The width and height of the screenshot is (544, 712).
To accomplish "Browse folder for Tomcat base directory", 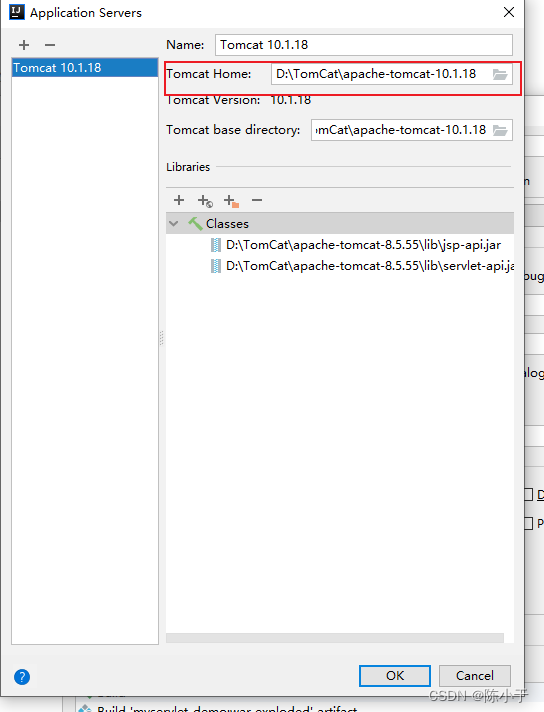I will (x=500, y=130).
